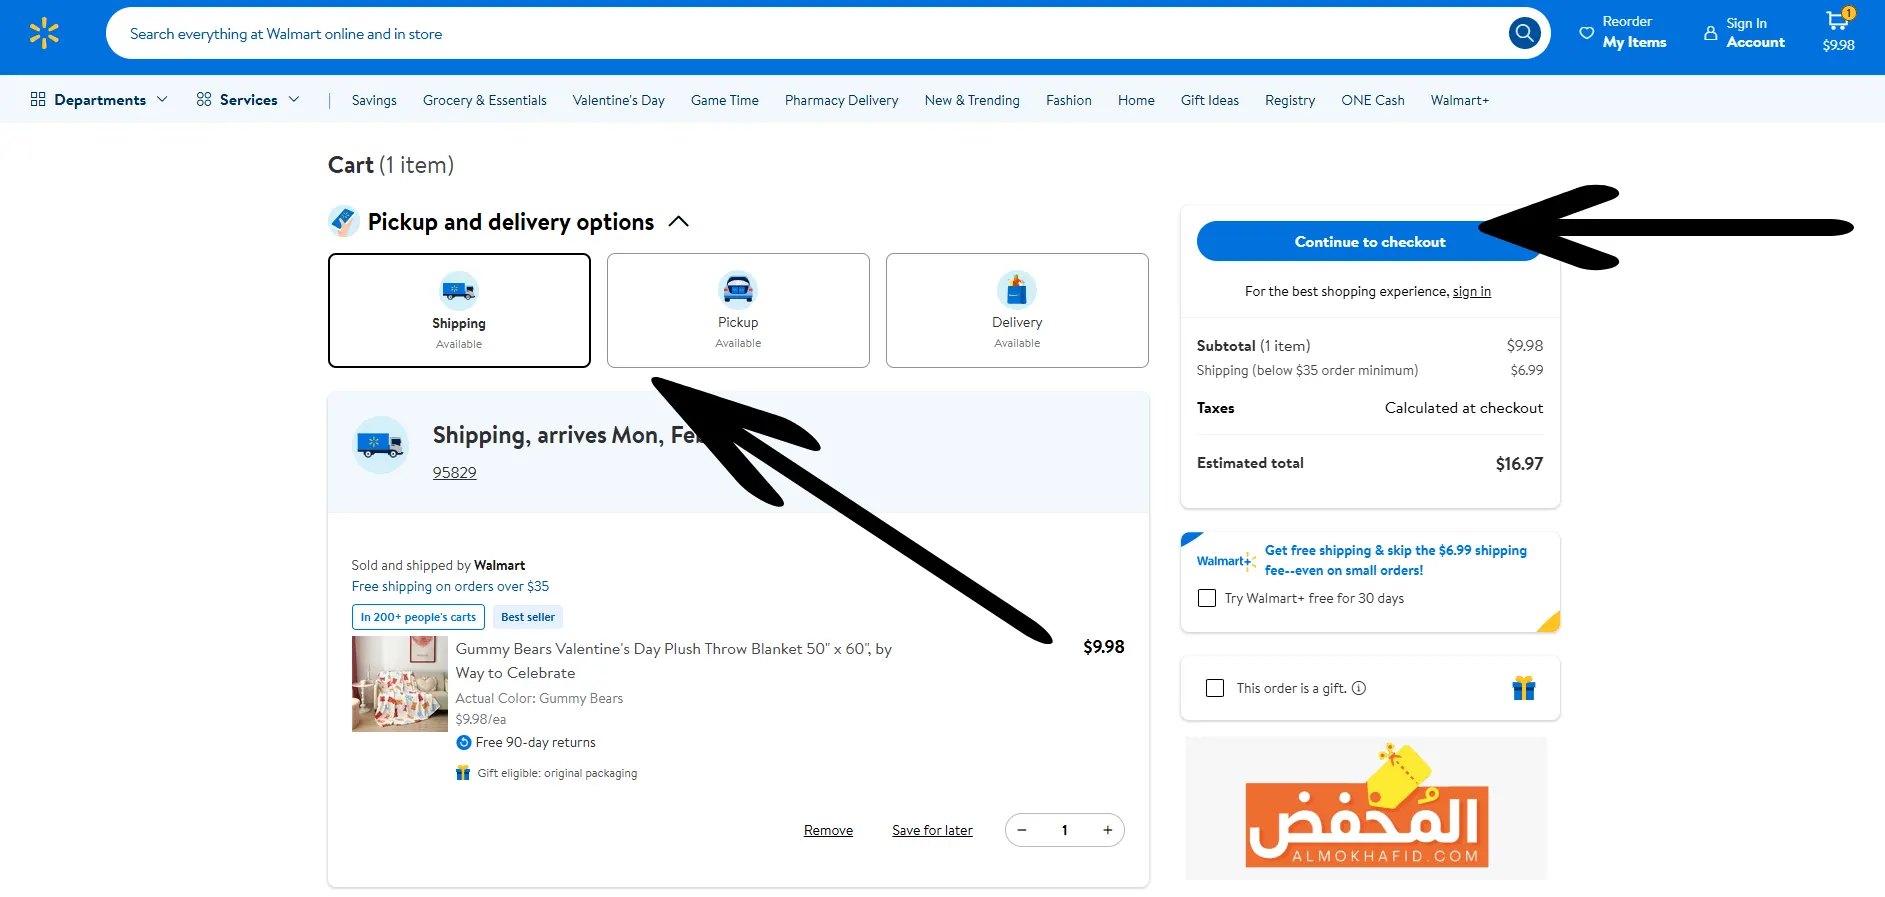Click the car icon in Pickup card
1885x897 pixels.
(738, 289)
